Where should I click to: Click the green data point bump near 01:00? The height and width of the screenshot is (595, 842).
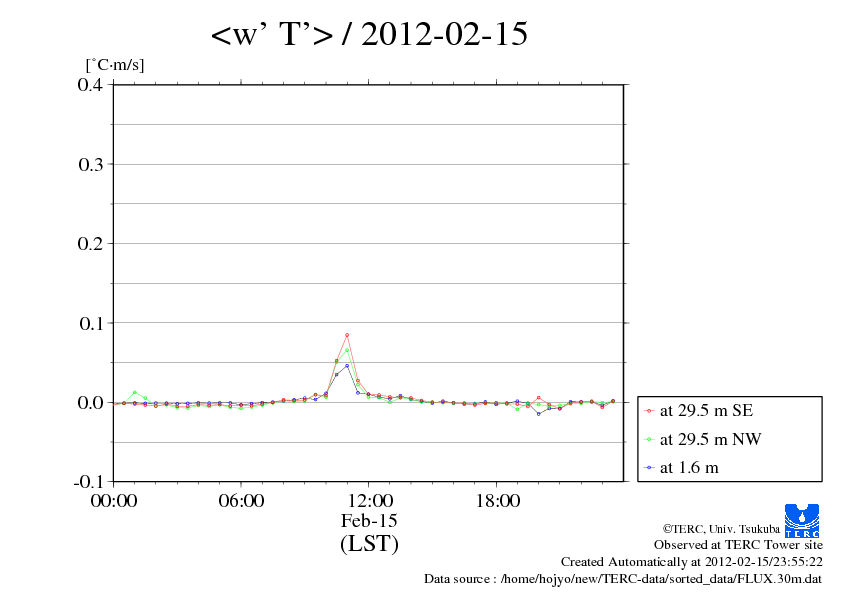click(x=135, y=393)
